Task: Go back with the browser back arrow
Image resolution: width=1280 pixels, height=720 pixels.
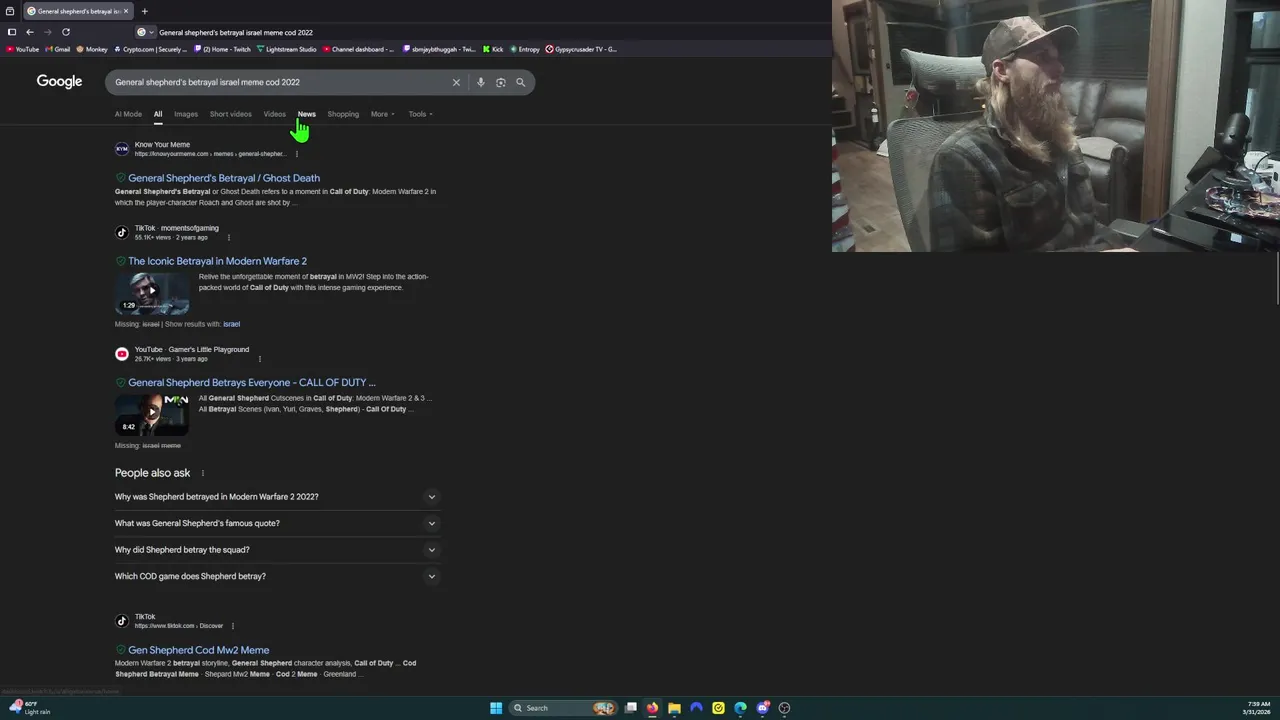Action: [x=29, y=32]
